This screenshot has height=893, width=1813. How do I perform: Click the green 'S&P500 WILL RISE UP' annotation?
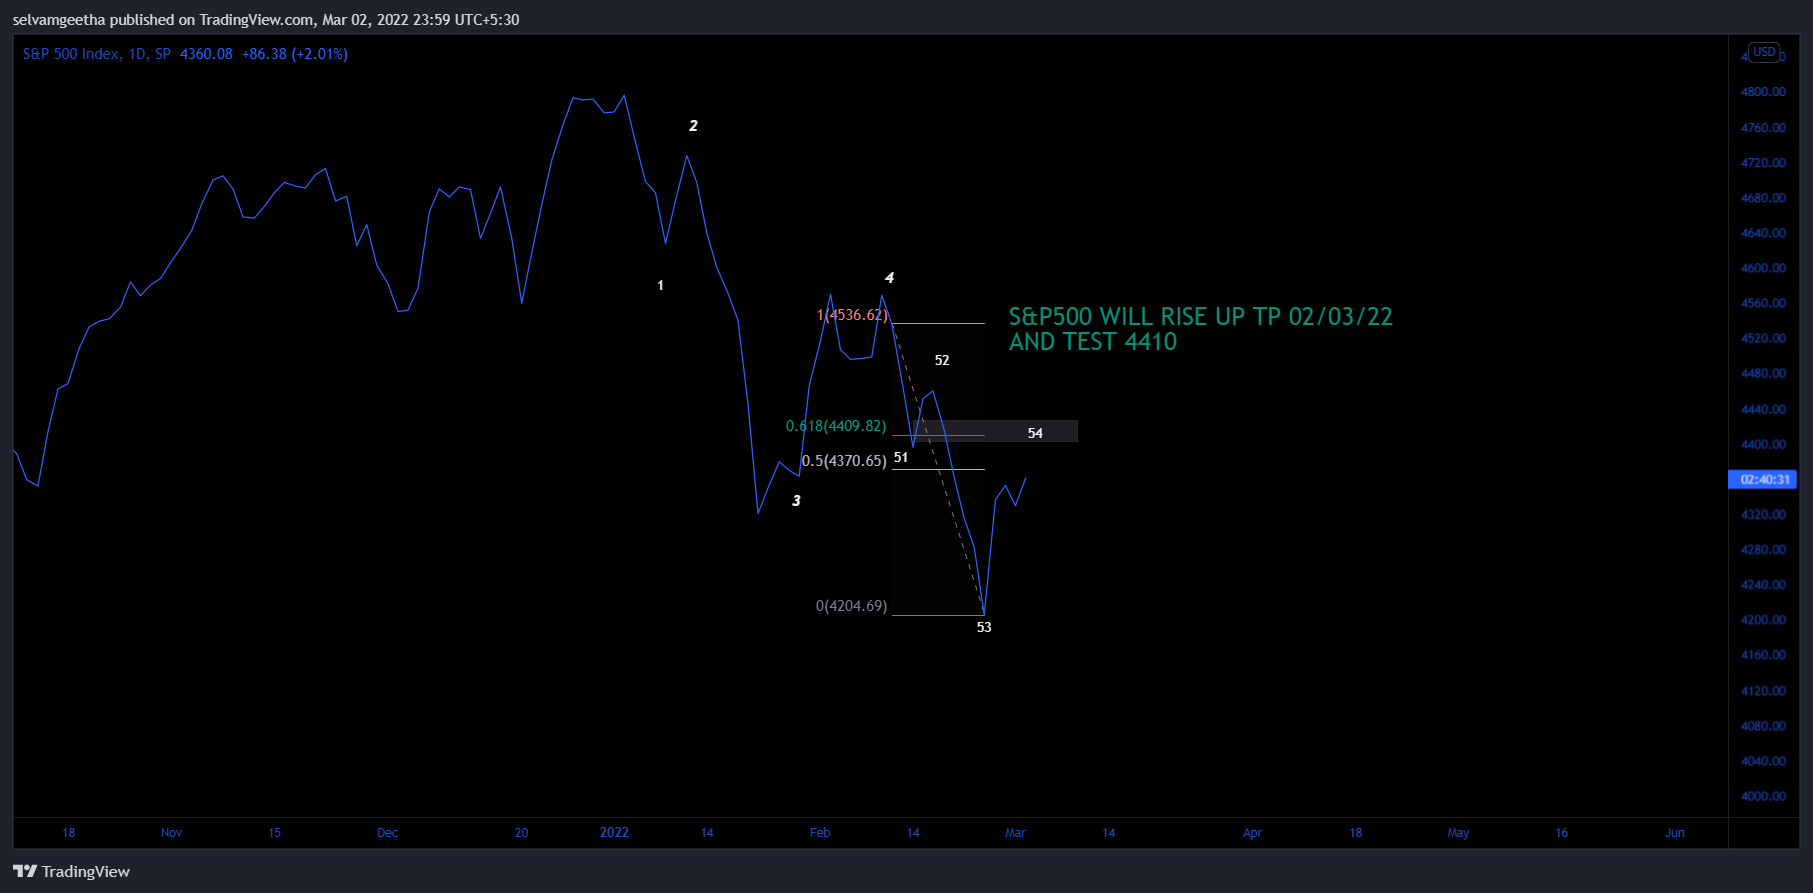(1200, 317)
